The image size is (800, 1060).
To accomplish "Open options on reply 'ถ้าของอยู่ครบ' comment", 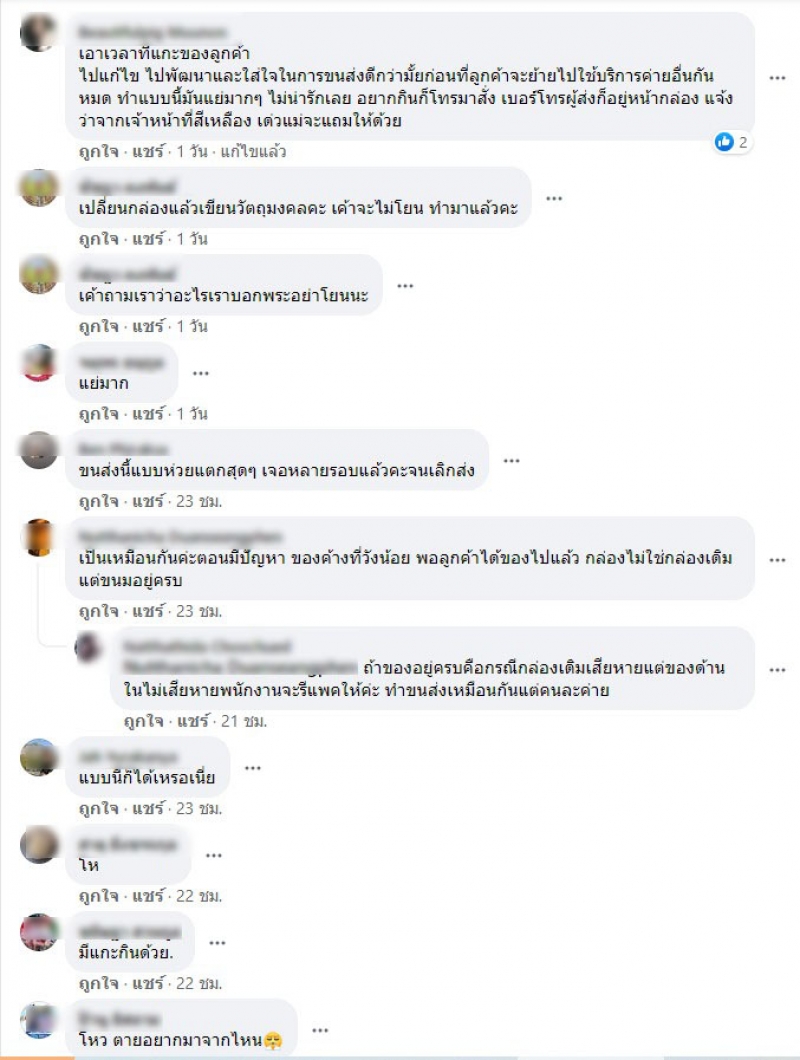I will pyautogui.click(x=778, y=670).
